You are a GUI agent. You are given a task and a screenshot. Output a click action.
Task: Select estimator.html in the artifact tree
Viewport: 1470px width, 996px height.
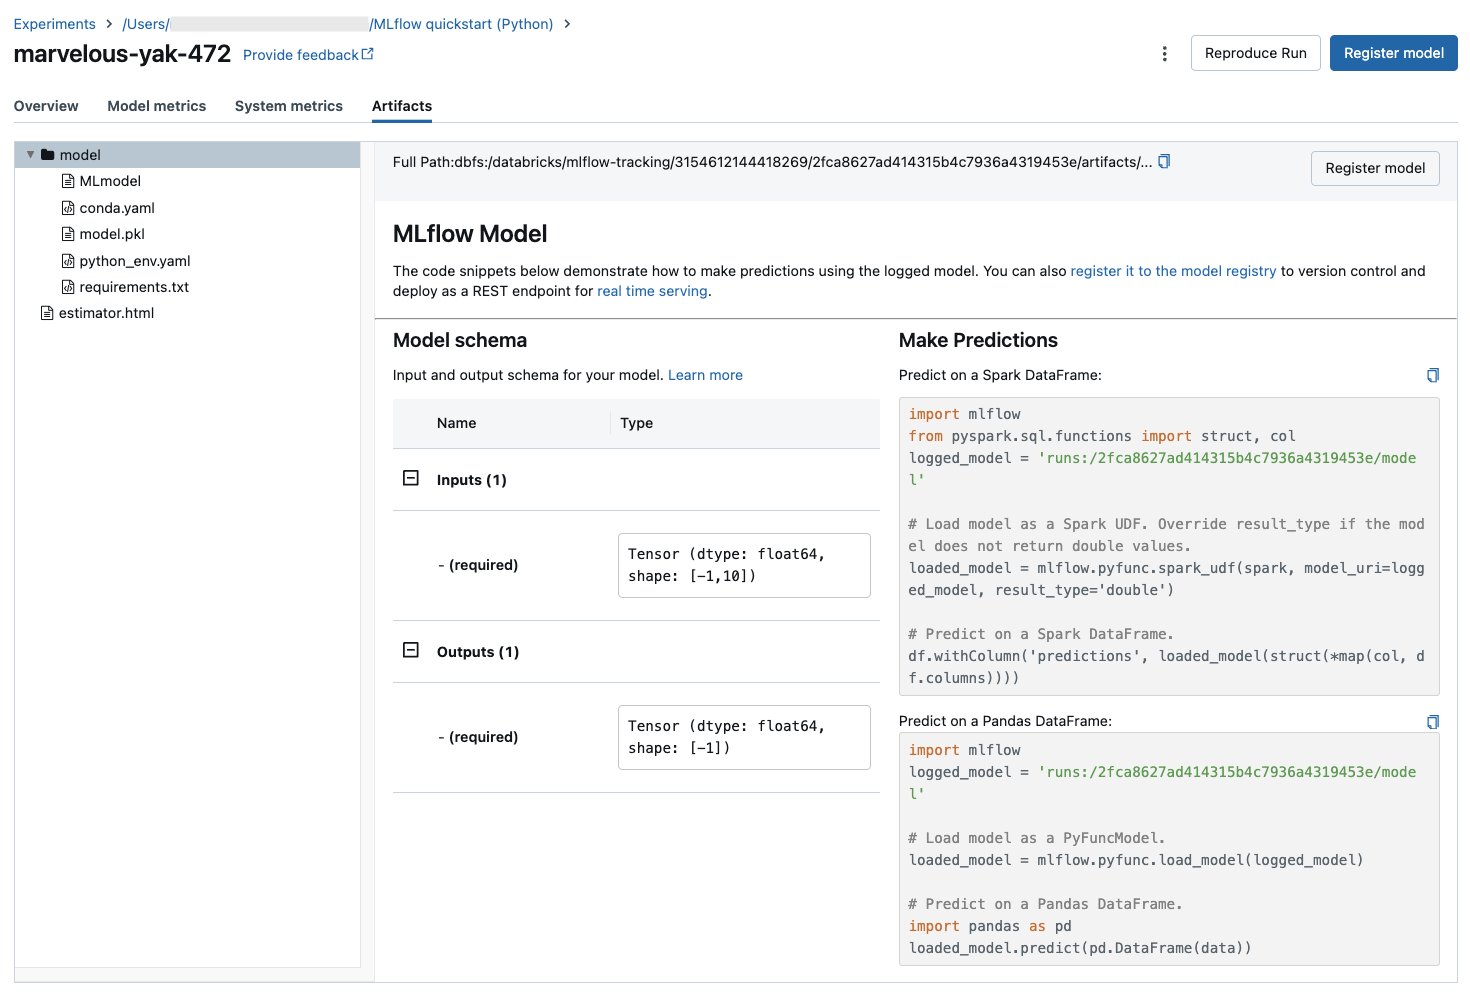[106, 313]
